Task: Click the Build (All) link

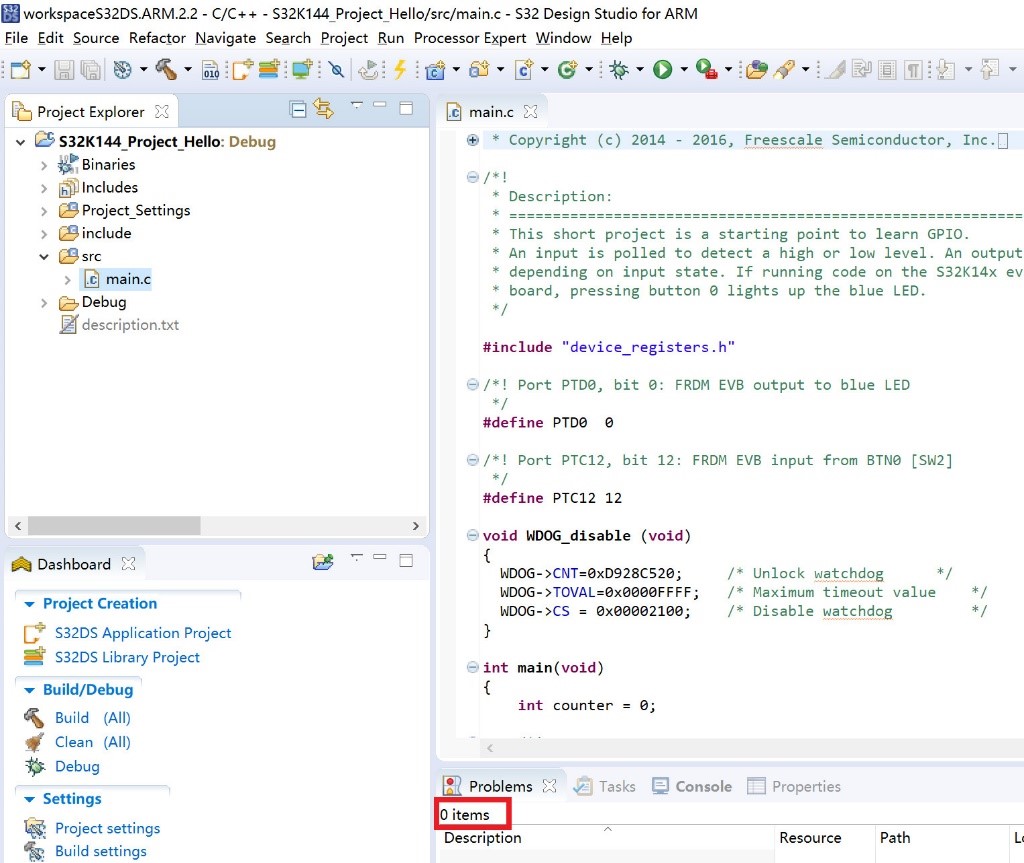Action: [x=93, y=718]
